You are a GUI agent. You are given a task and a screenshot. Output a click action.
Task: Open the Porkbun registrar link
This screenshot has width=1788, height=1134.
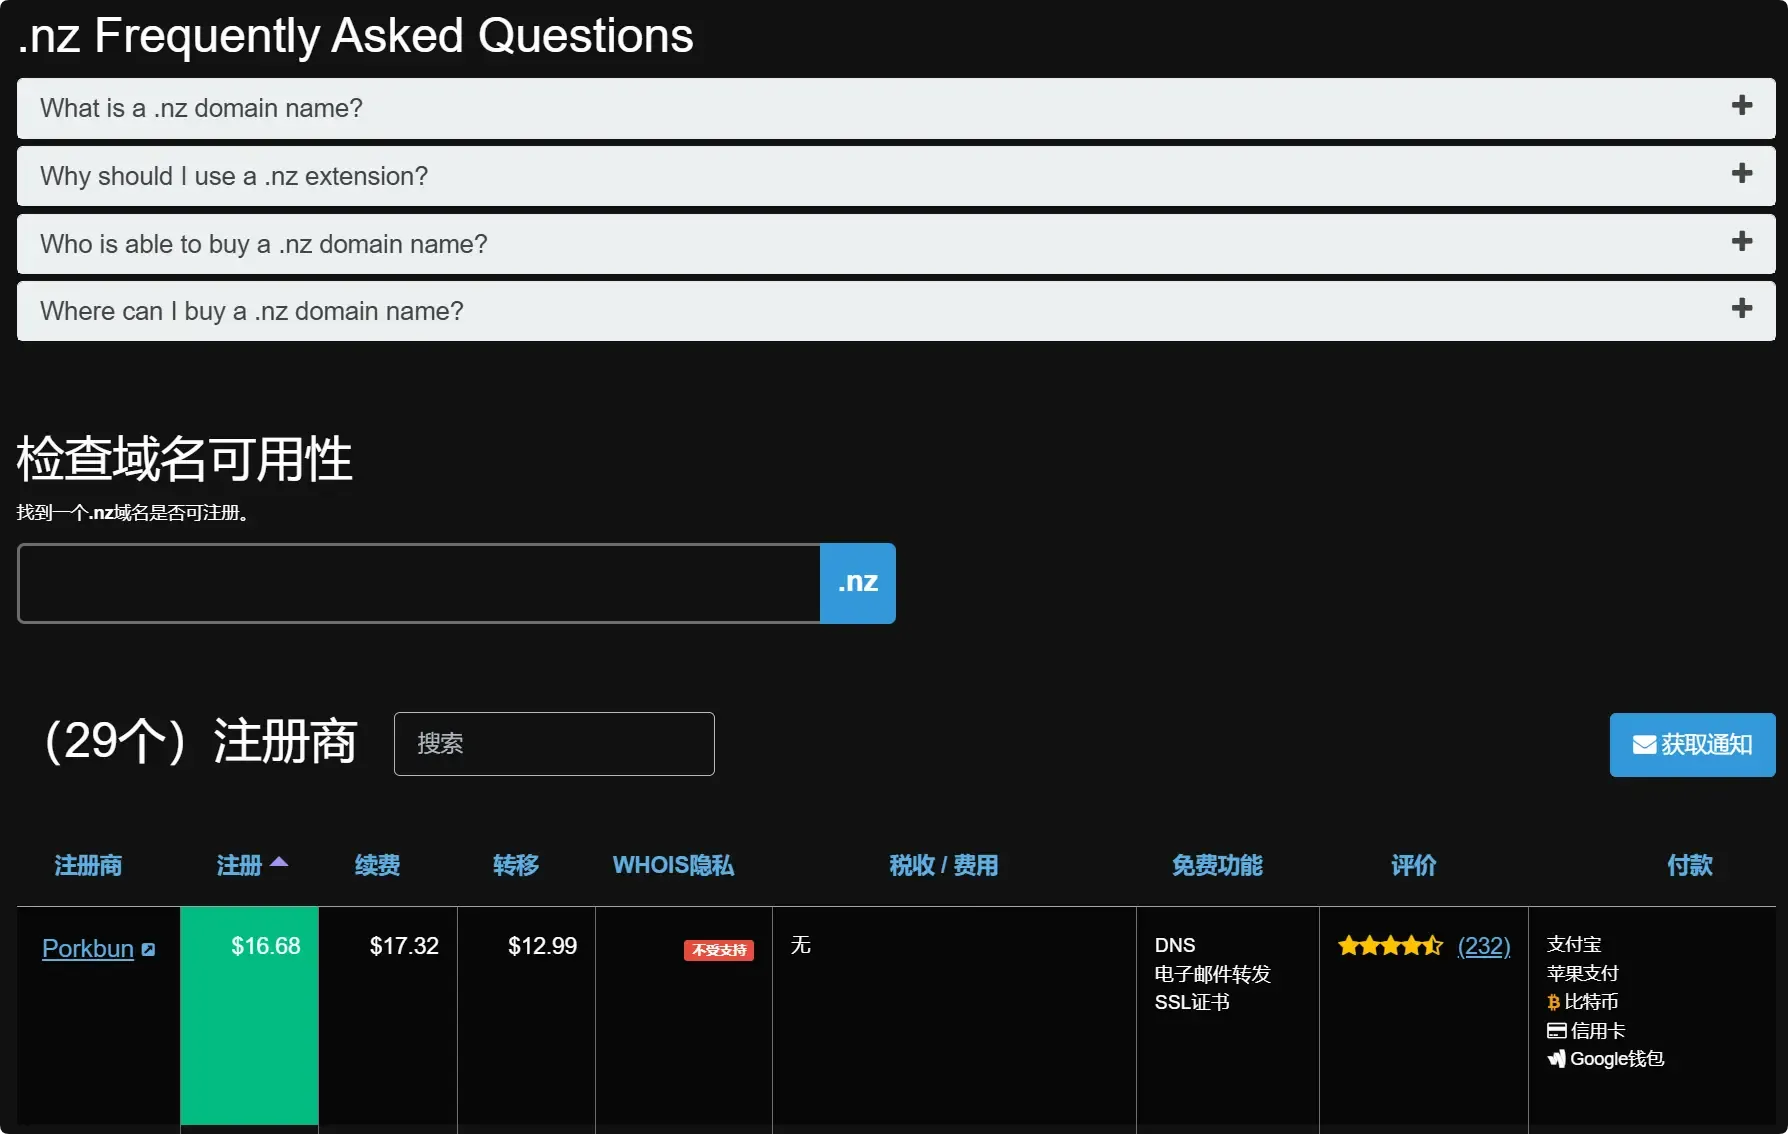coord(88,949)
